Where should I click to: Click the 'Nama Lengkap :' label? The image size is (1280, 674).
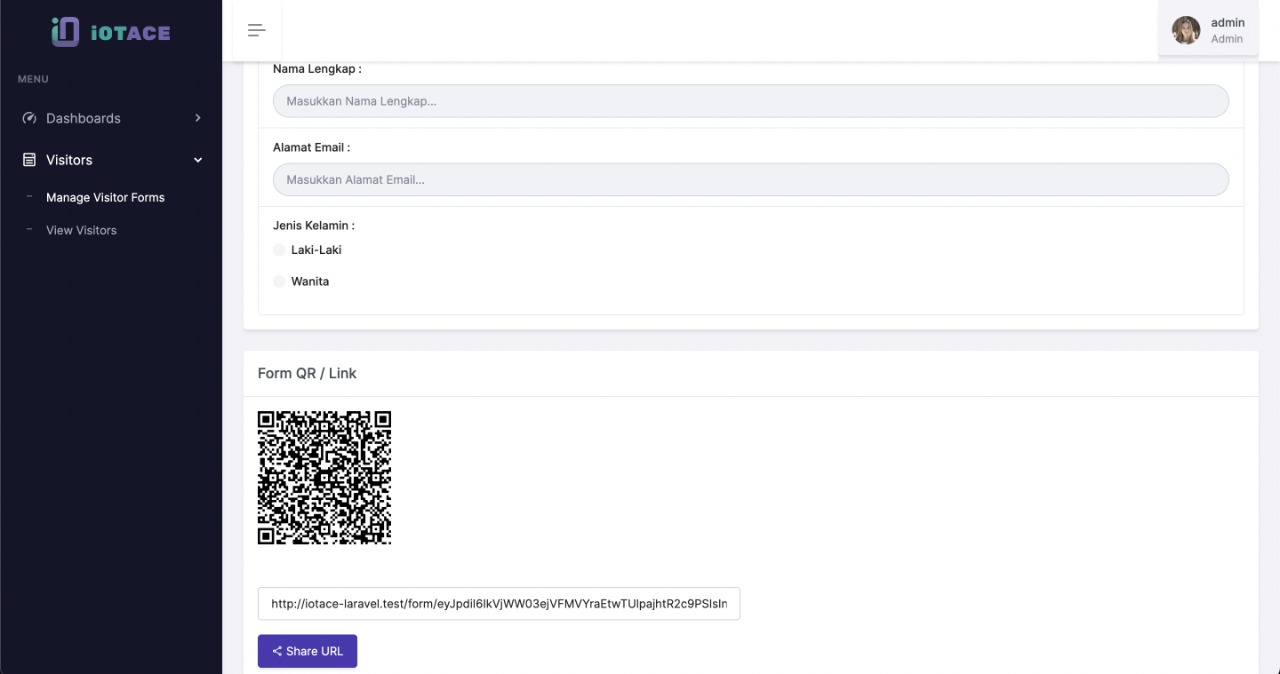click(x=317, y=69)
